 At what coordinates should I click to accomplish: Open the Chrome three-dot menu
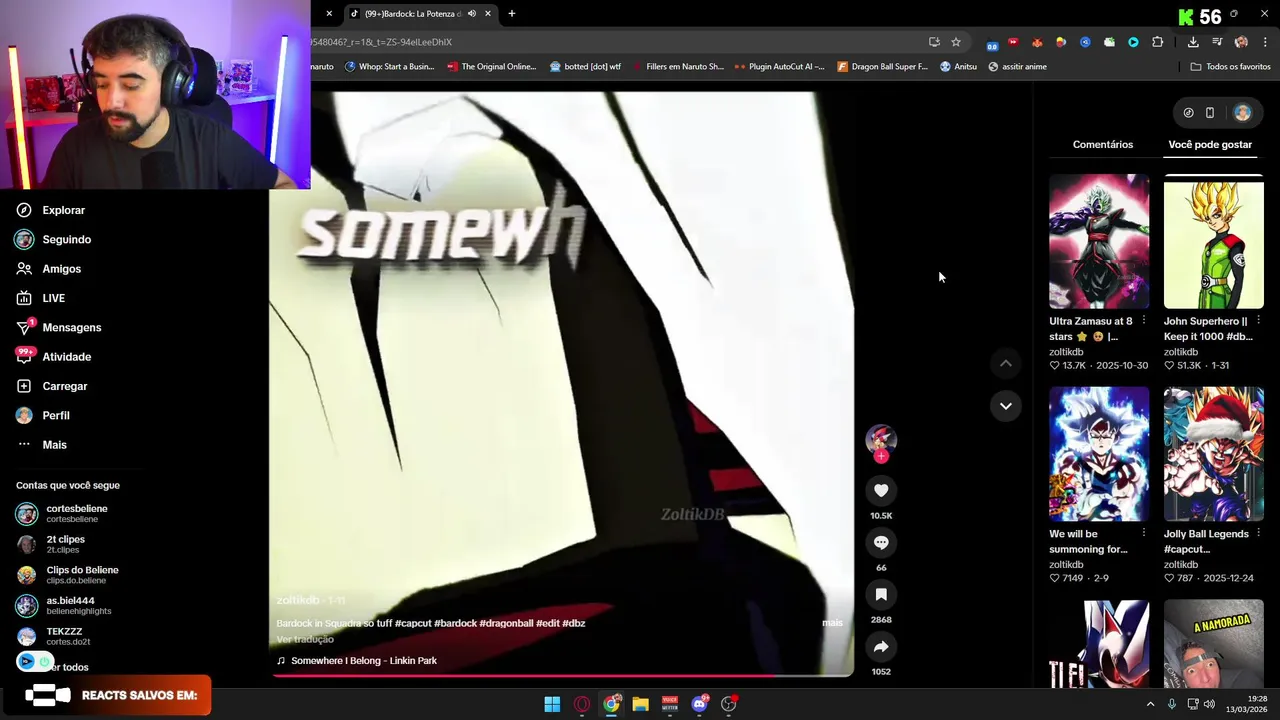coord(1265,42)
